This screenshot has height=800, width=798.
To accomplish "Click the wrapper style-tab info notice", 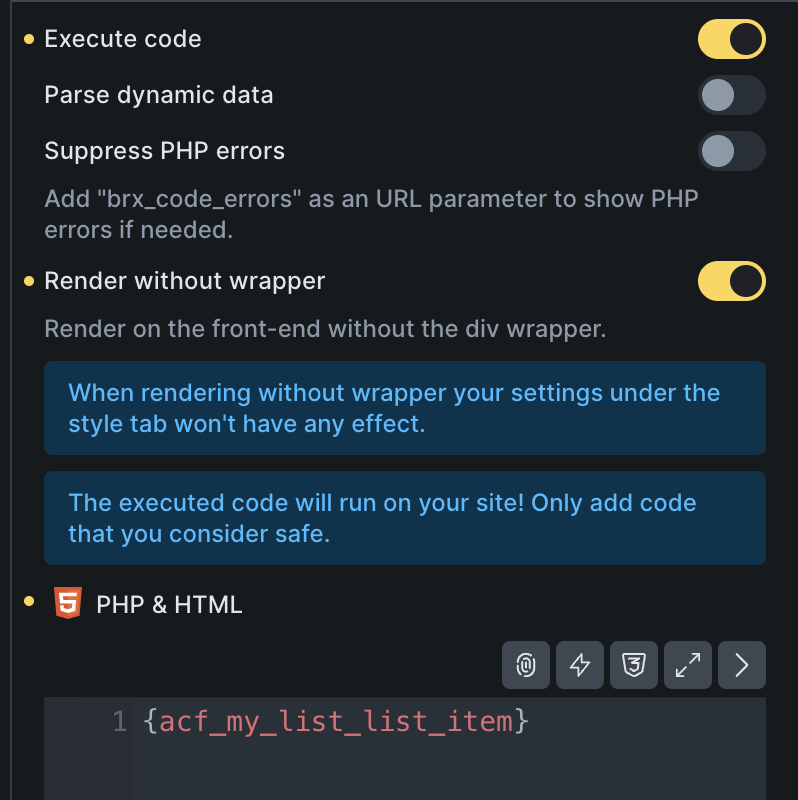I will (404, 408).
